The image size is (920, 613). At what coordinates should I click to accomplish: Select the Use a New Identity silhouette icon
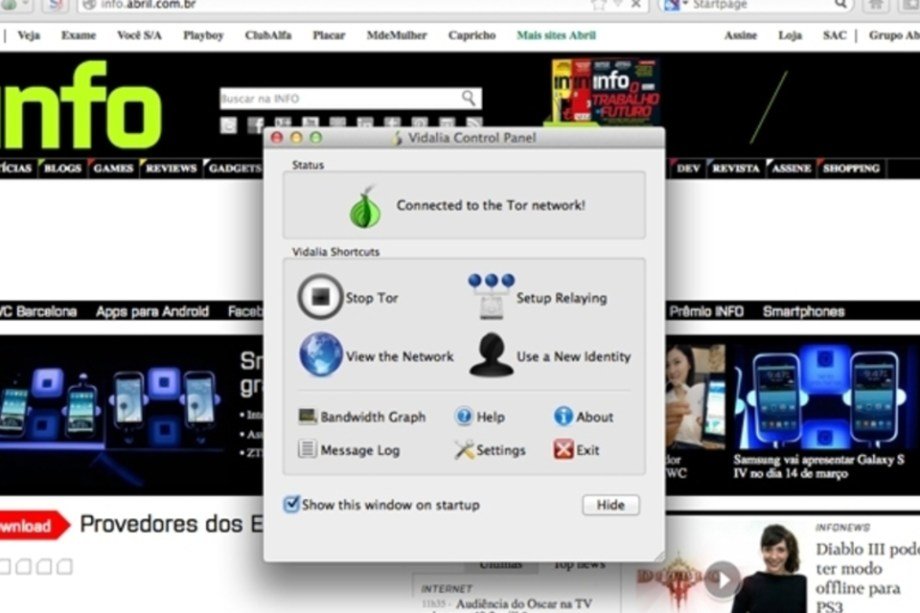click(492, 355)
